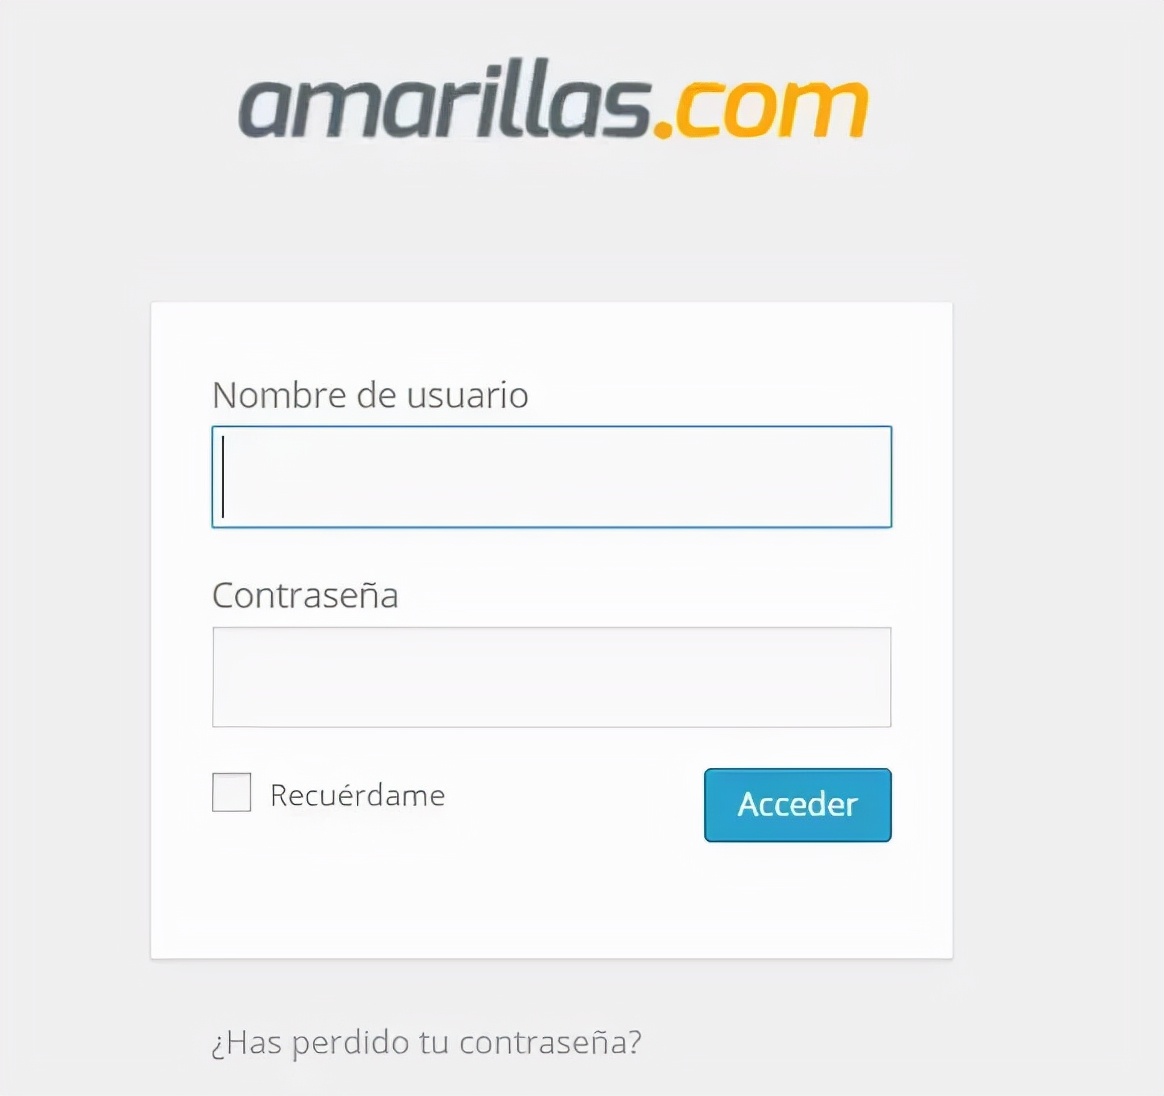
Task: Click empty area of white login panel
Action: coord(552,902)
